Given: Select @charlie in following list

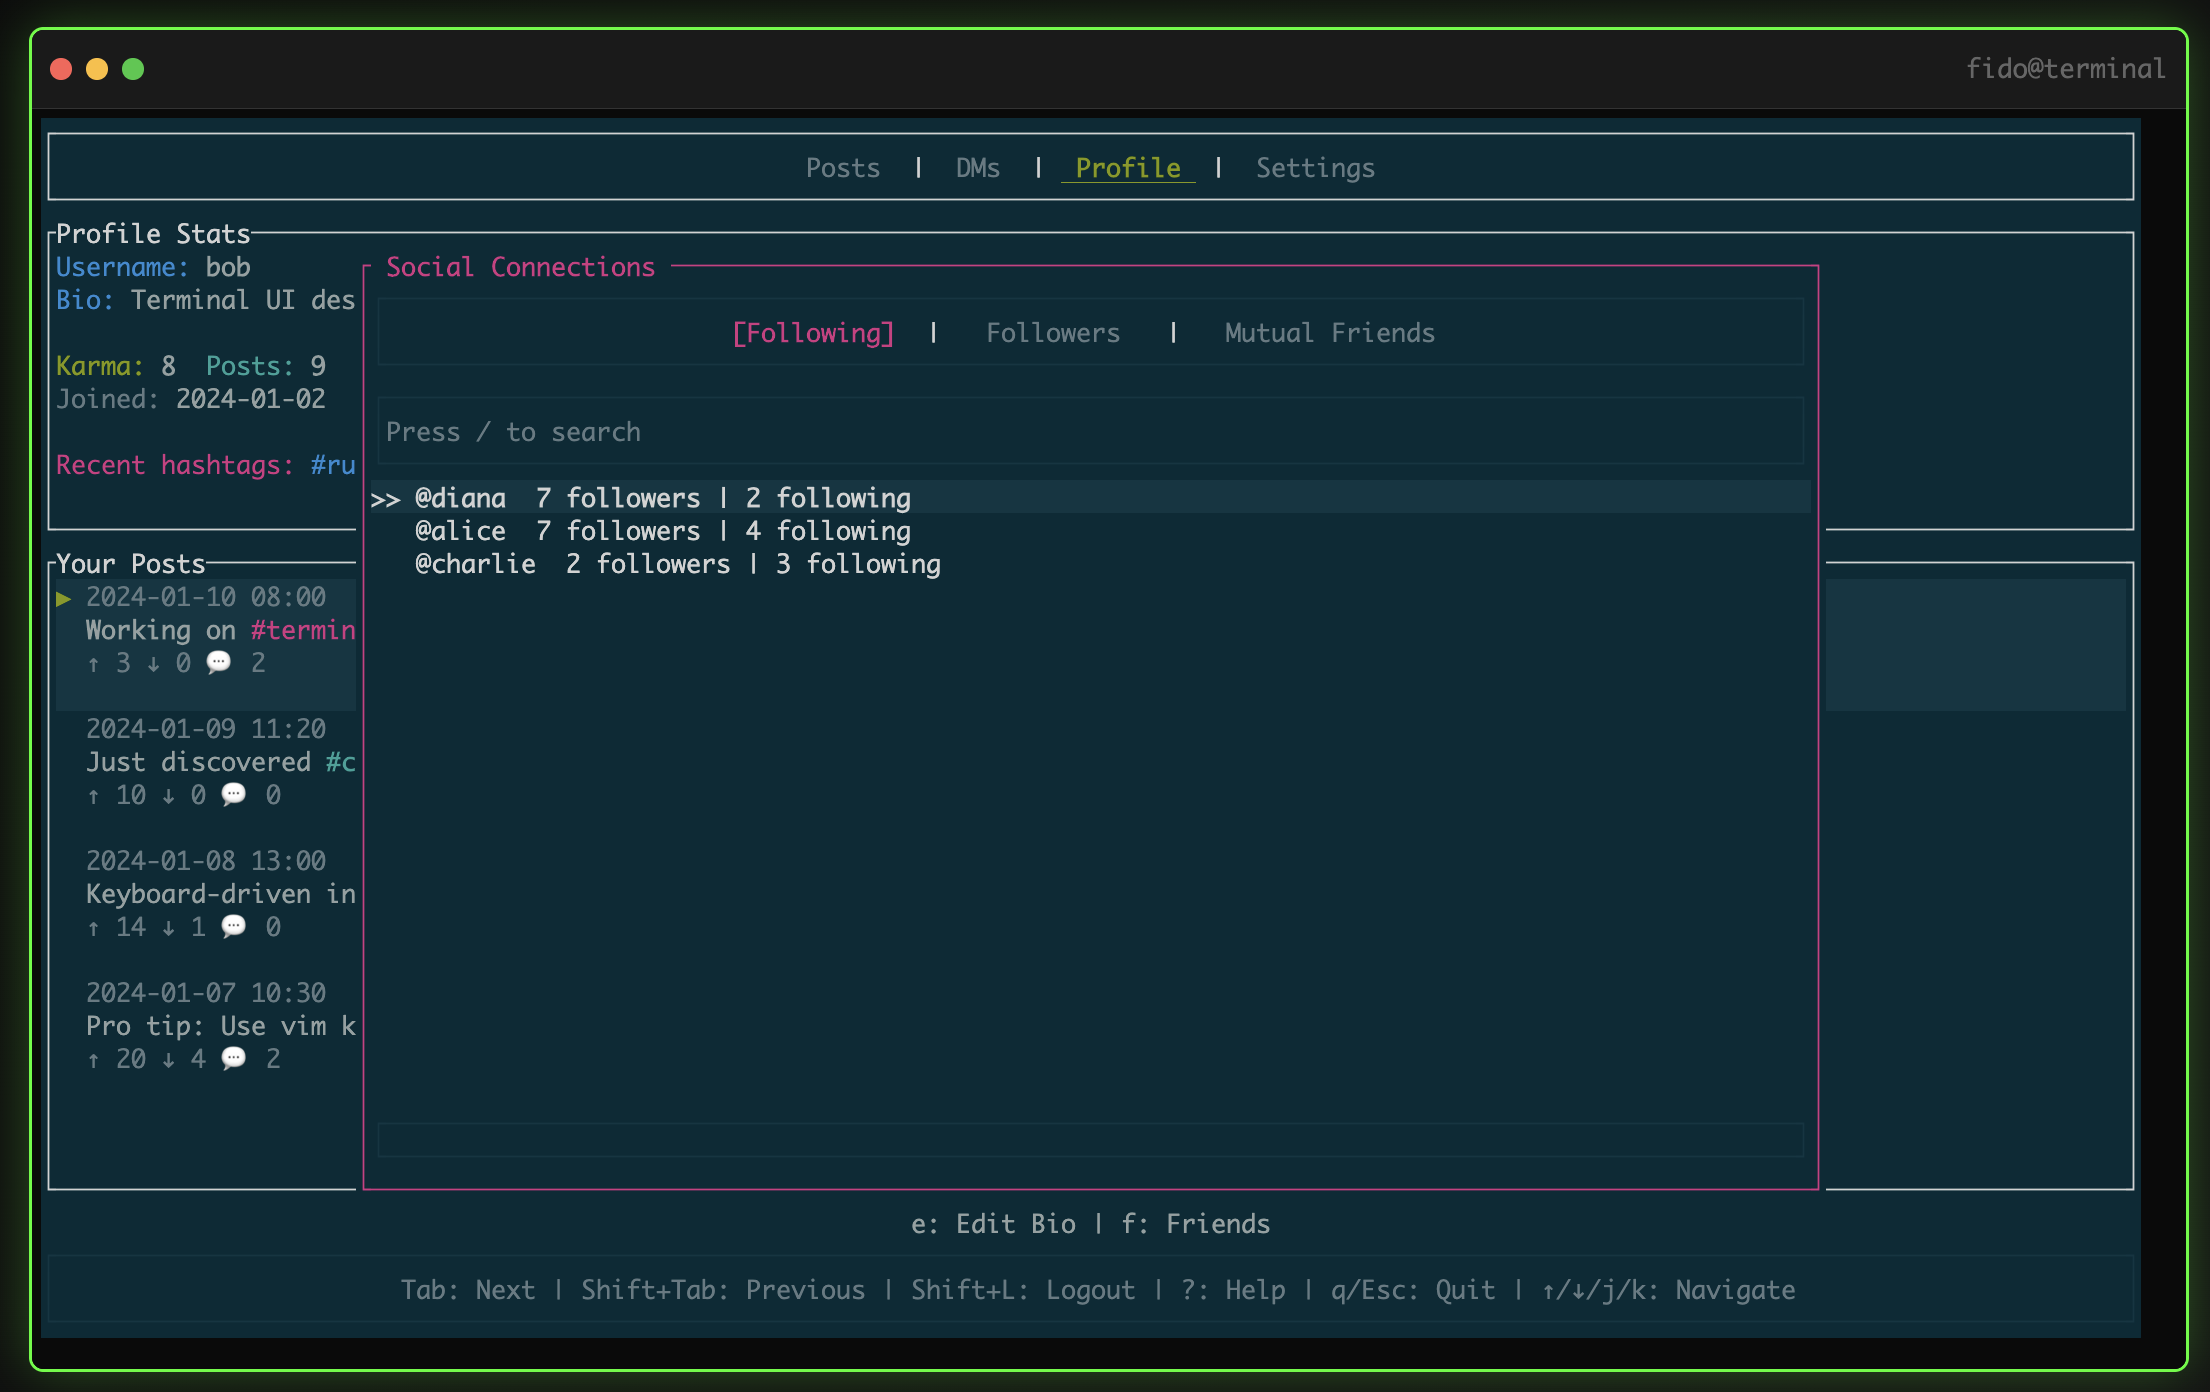Looking at the screenshot, I should 475,564.
